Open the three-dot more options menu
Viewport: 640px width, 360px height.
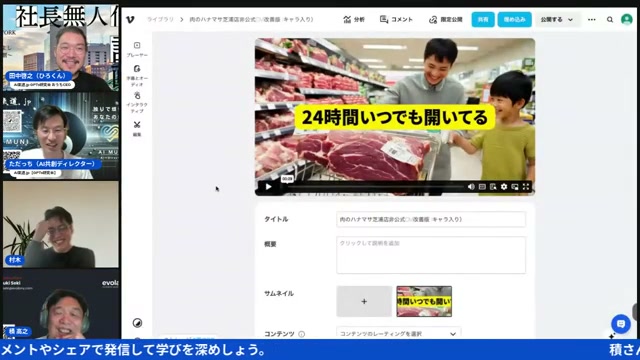(591, 19)
